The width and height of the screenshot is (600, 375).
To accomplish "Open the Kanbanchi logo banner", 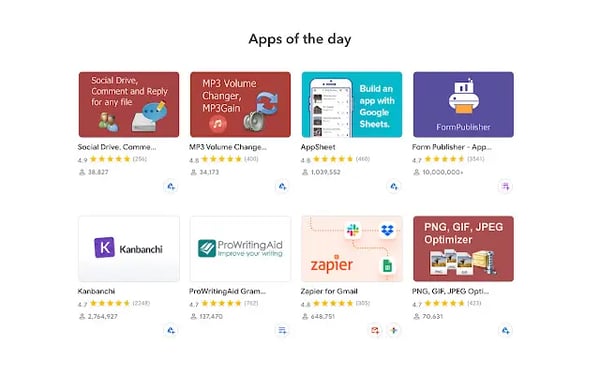I will pyautogui.click(x=129, y=249).
